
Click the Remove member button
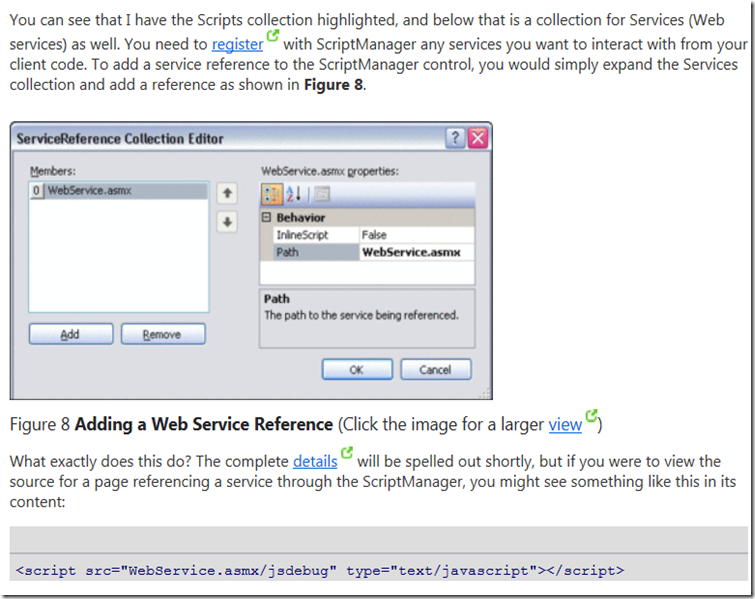pos(163,334)
